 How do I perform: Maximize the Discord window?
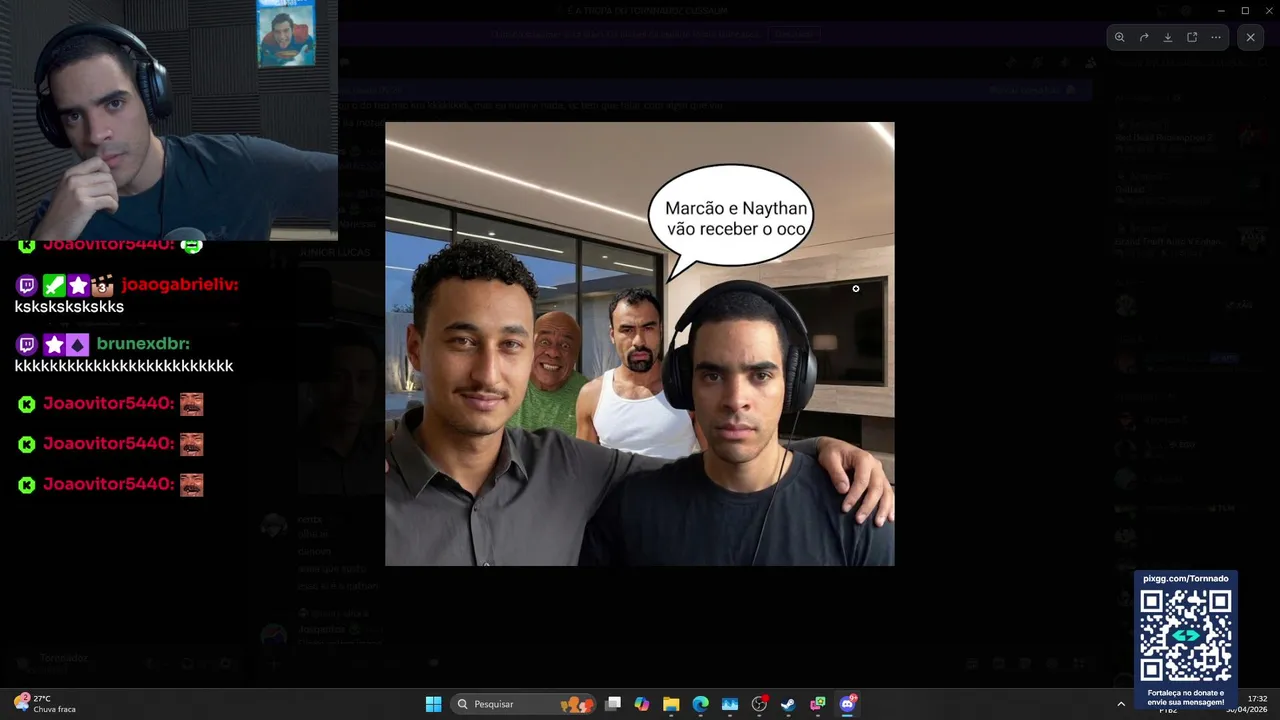[x=1245, y=10]
